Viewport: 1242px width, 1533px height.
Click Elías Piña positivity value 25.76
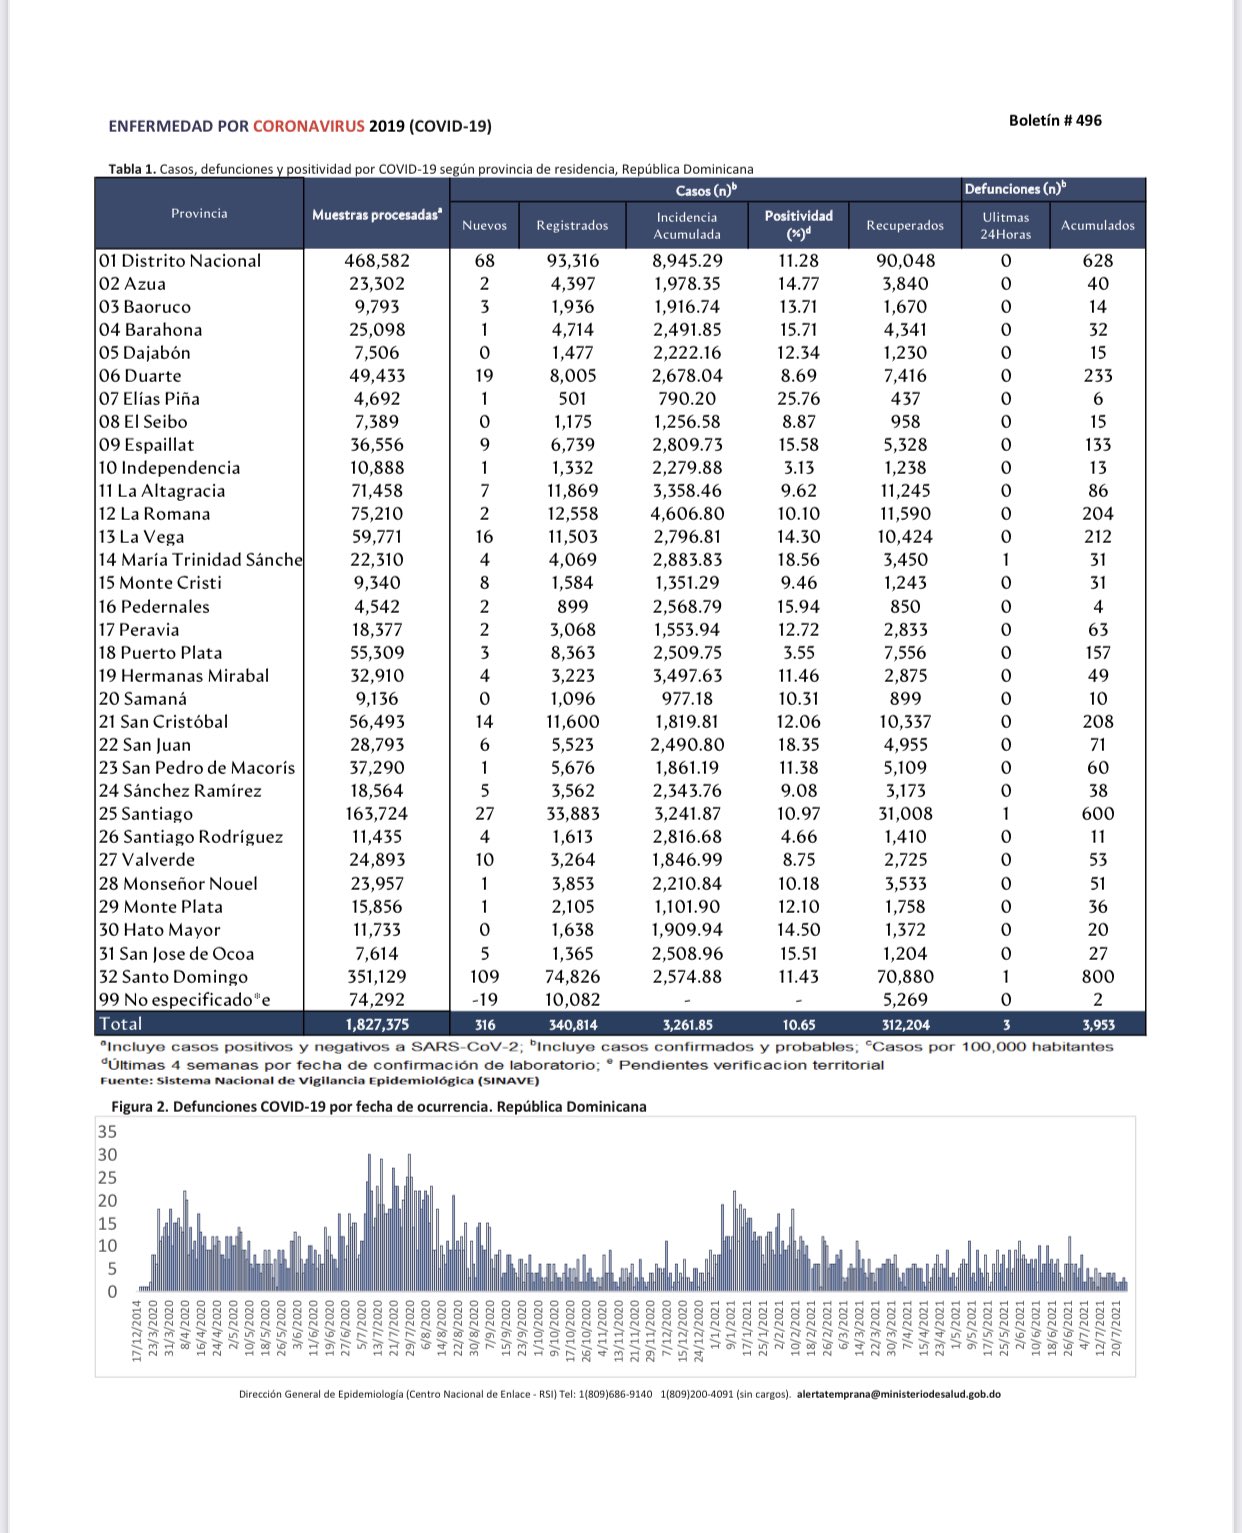coord(798,399)
